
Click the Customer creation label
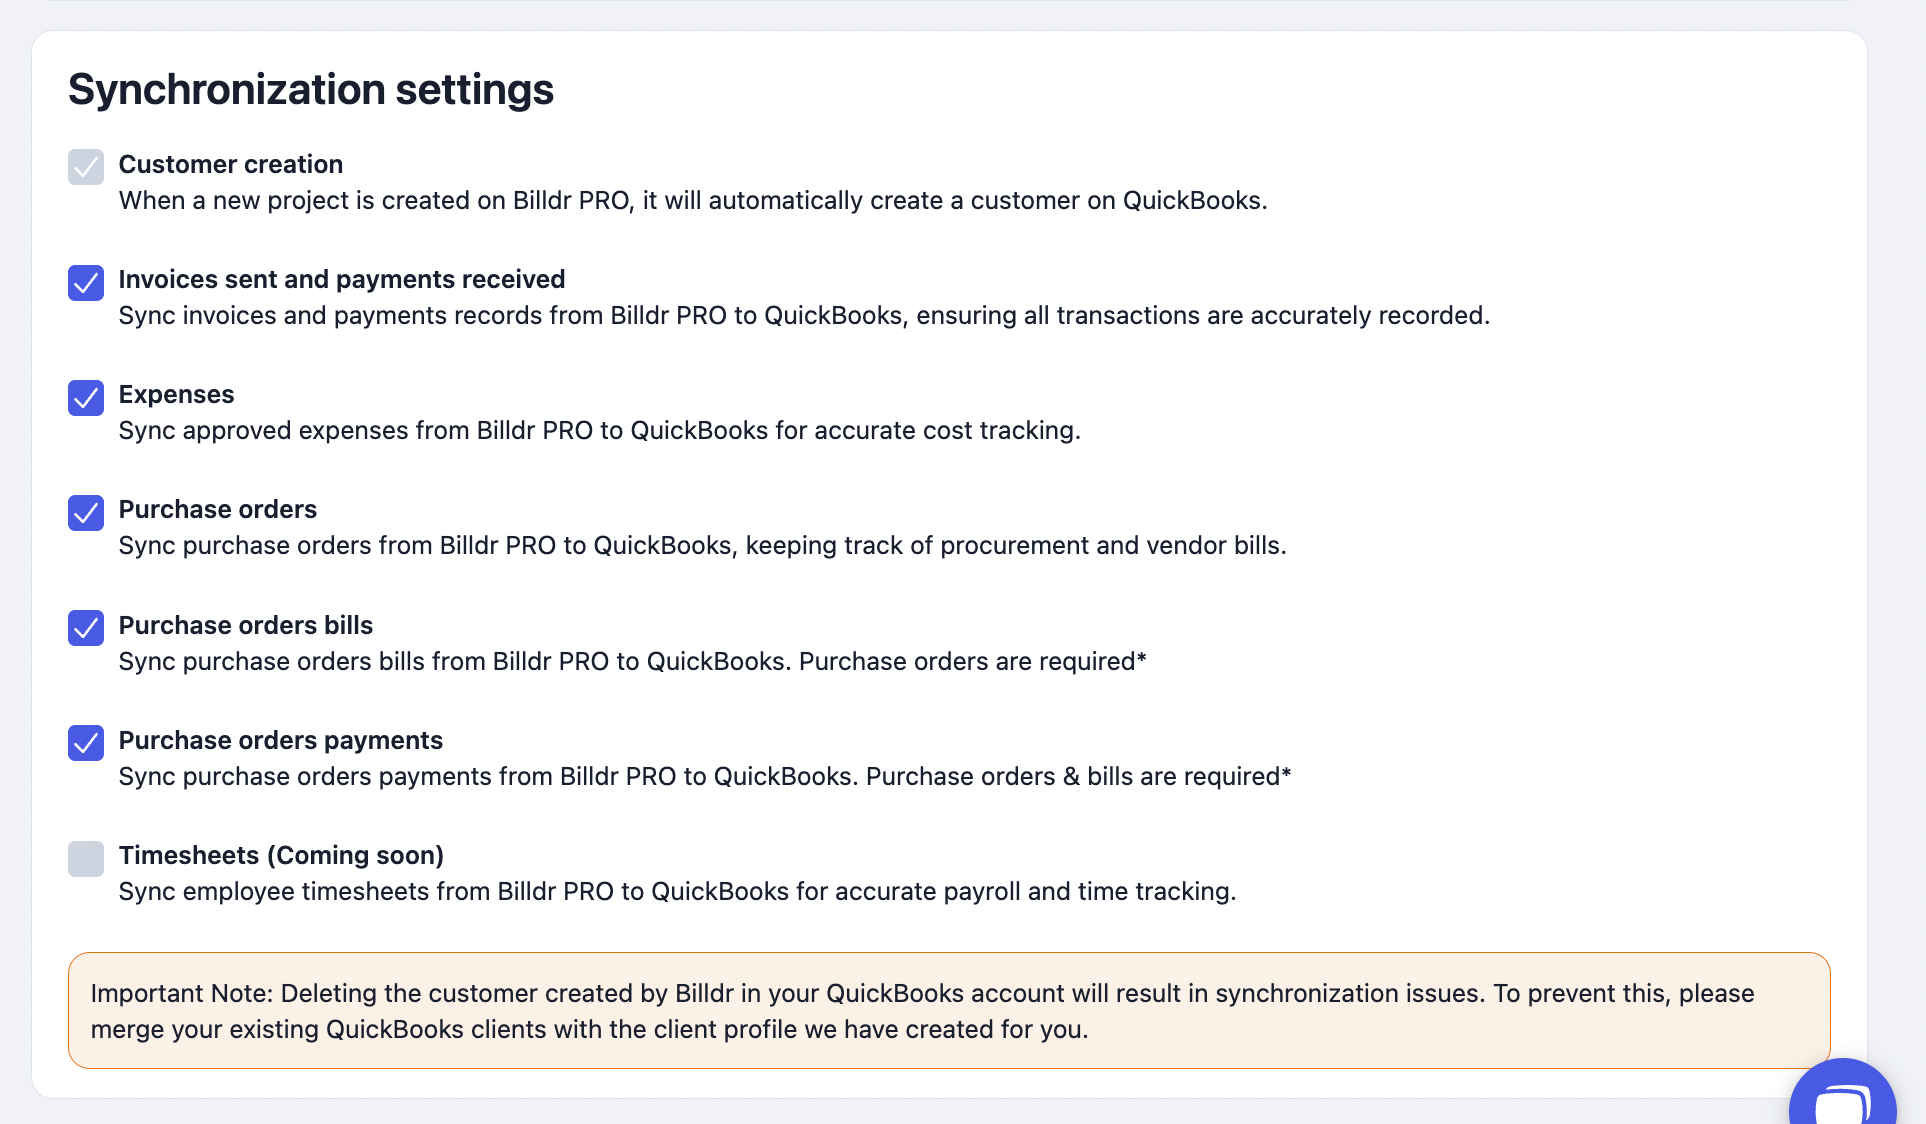point(231,164)
